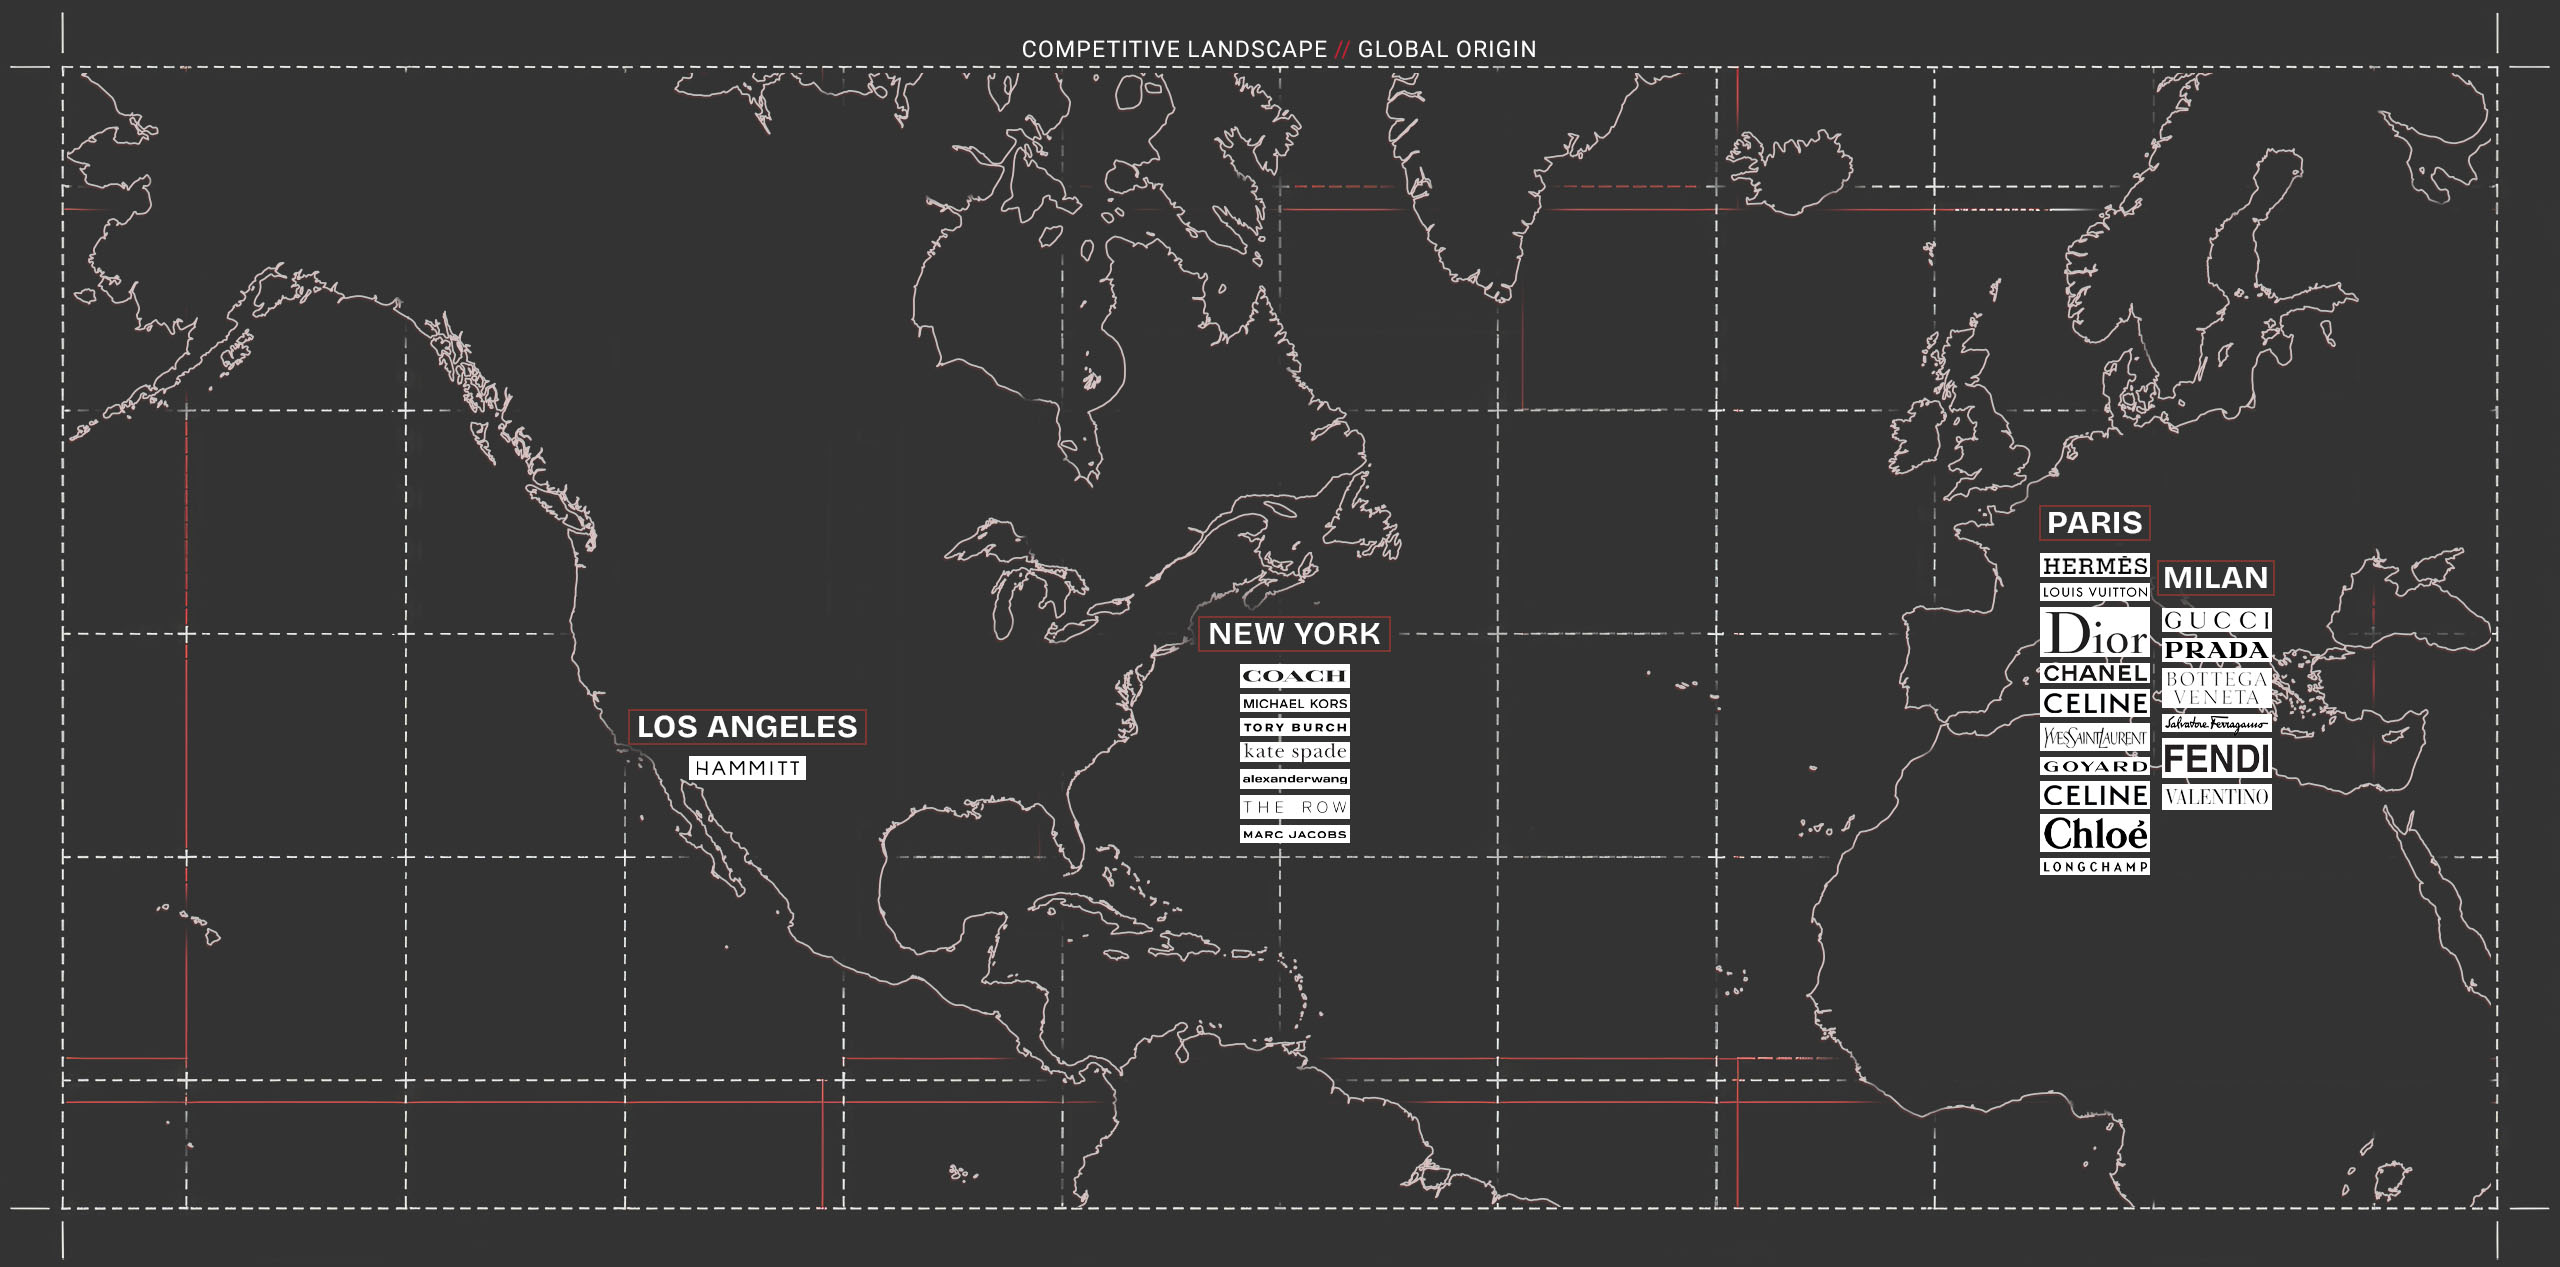
Task: Select the Marc Jacobs logo
Action: (x=1294, y=834)
